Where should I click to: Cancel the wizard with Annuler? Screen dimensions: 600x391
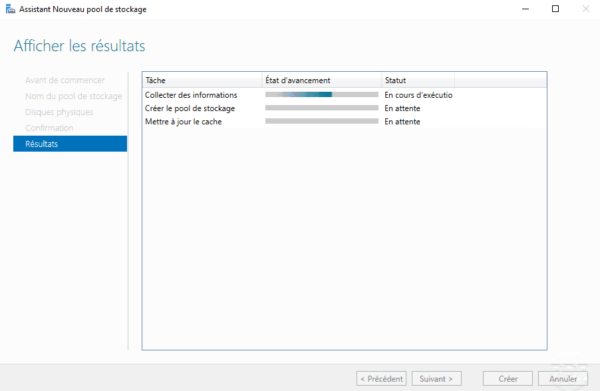(563, 379)
